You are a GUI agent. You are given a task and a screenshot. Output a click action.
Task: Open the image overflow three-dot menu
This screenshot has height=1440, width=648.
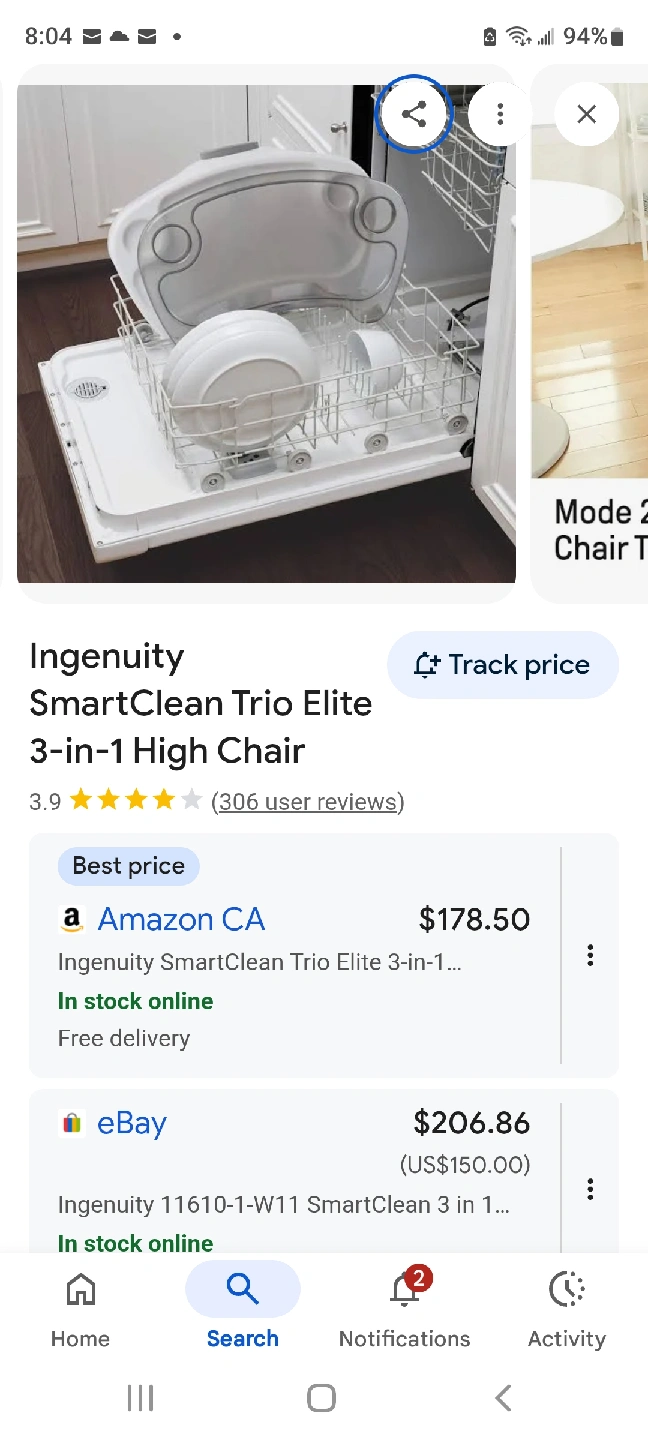pos(500,114)
